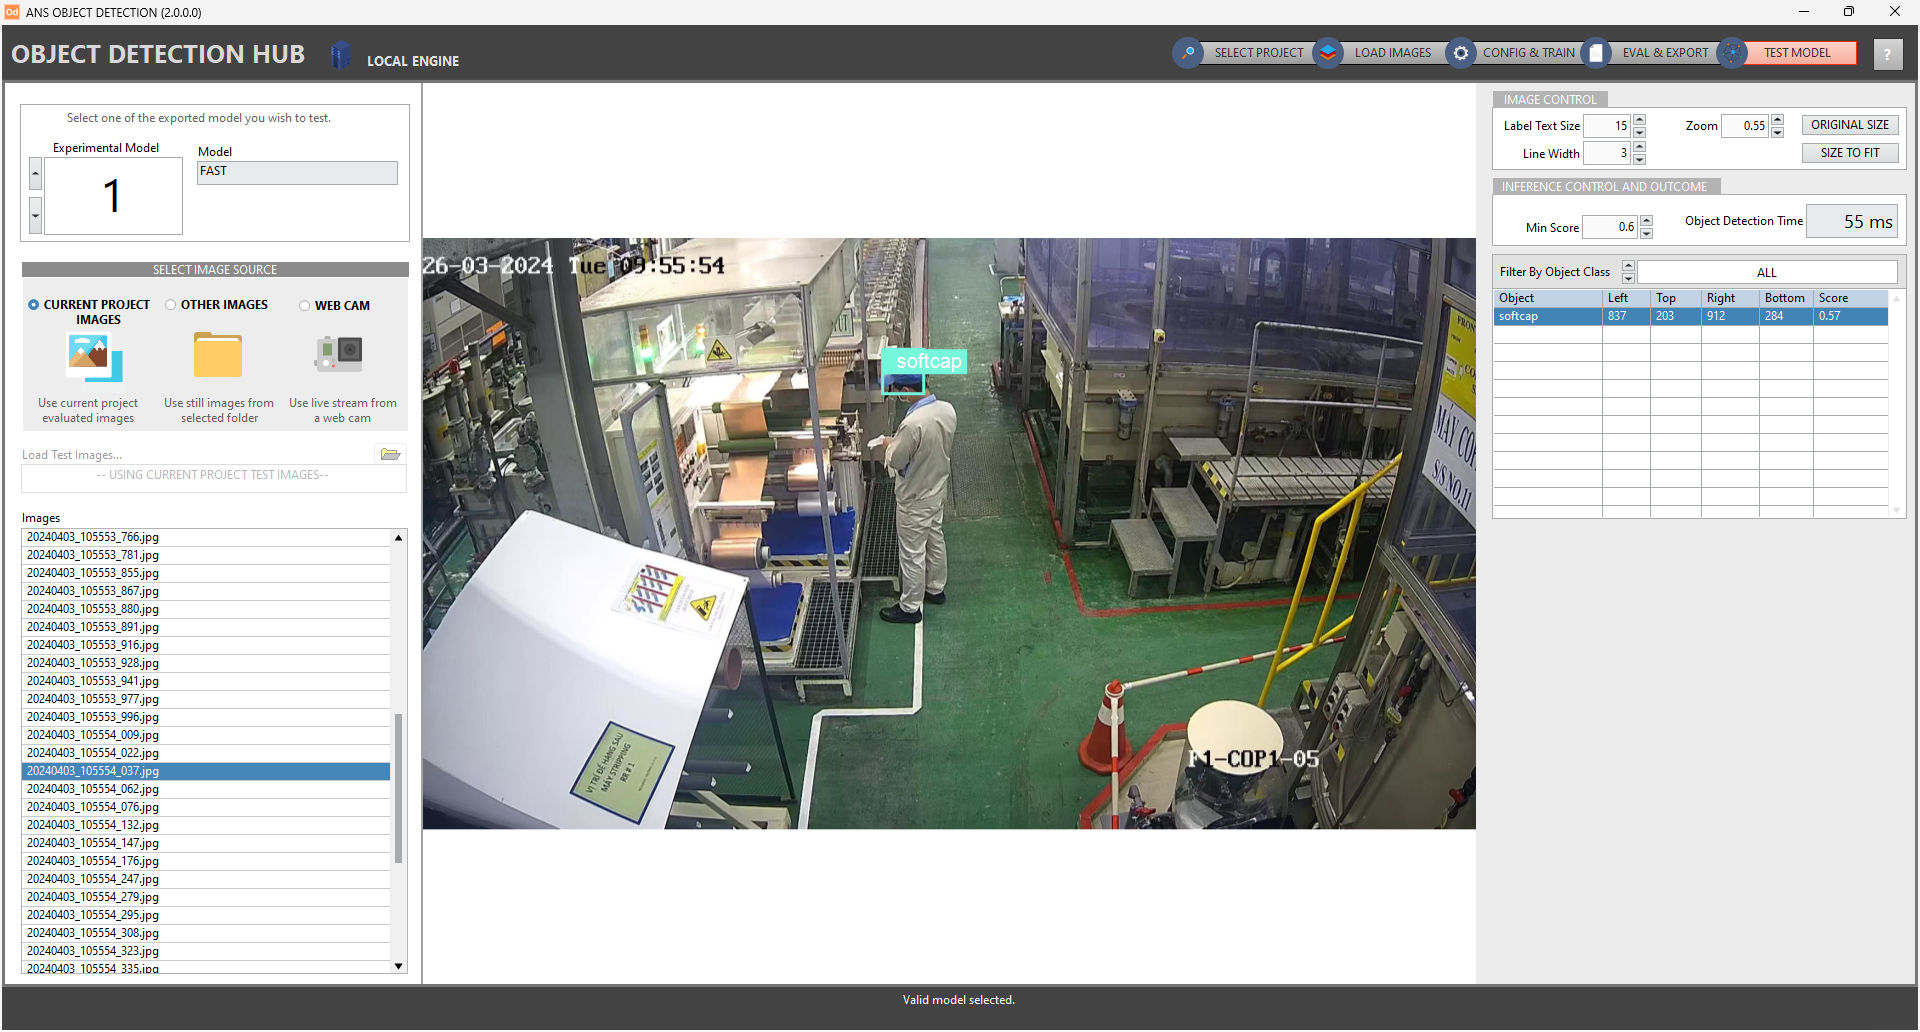Screen dimensions: 1920x1032
Task: Click the help question mark button
Action: tap(1887, 54)
